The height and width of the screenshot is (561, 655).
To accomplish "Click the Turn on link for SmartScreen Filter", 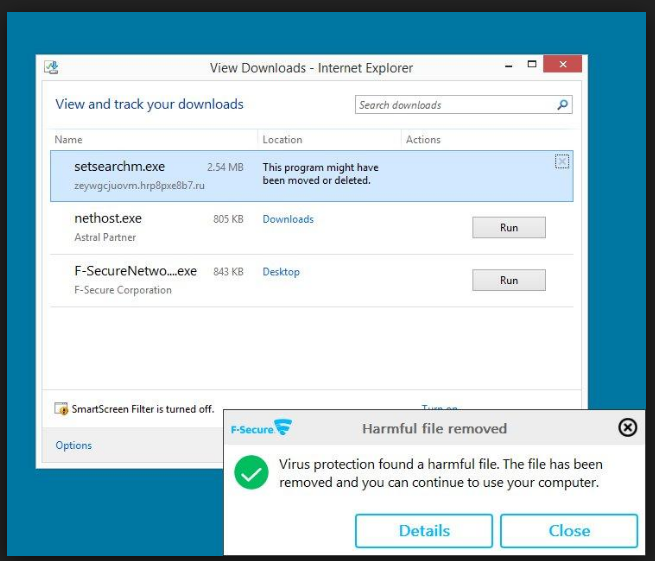I will (x=439, y=408).
